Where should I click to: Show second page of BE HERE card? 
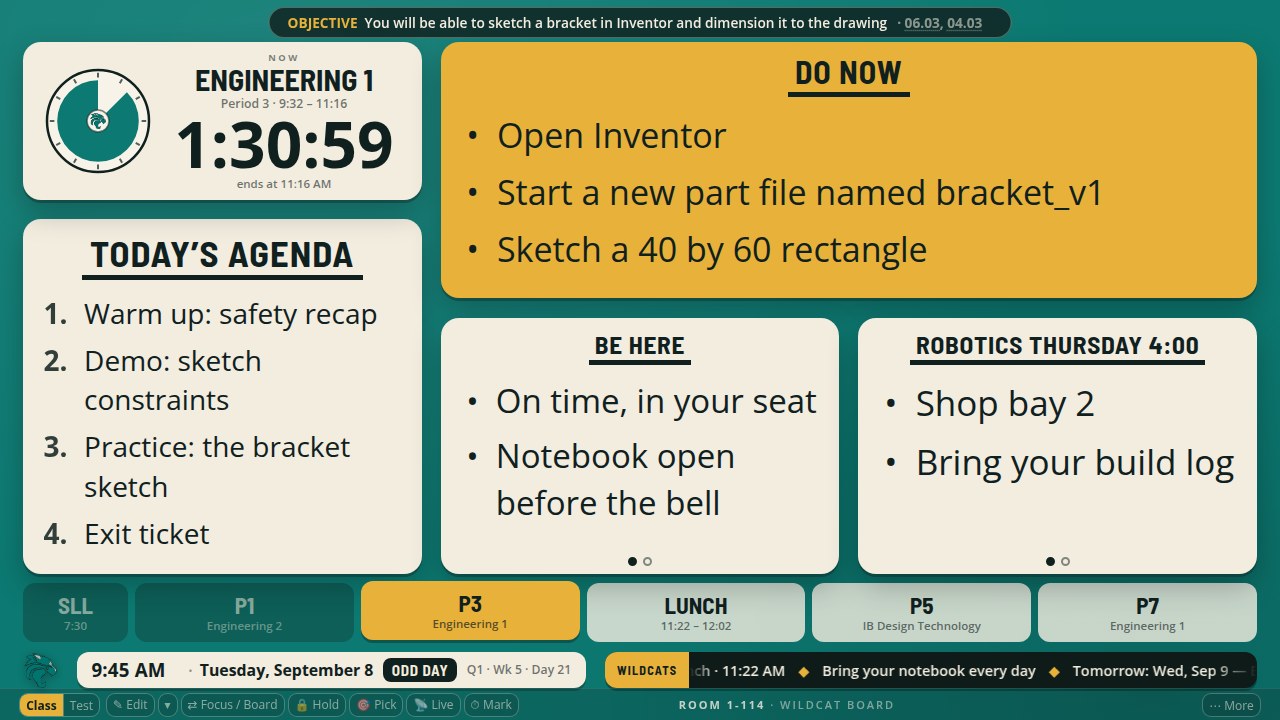tap(647, 561)
